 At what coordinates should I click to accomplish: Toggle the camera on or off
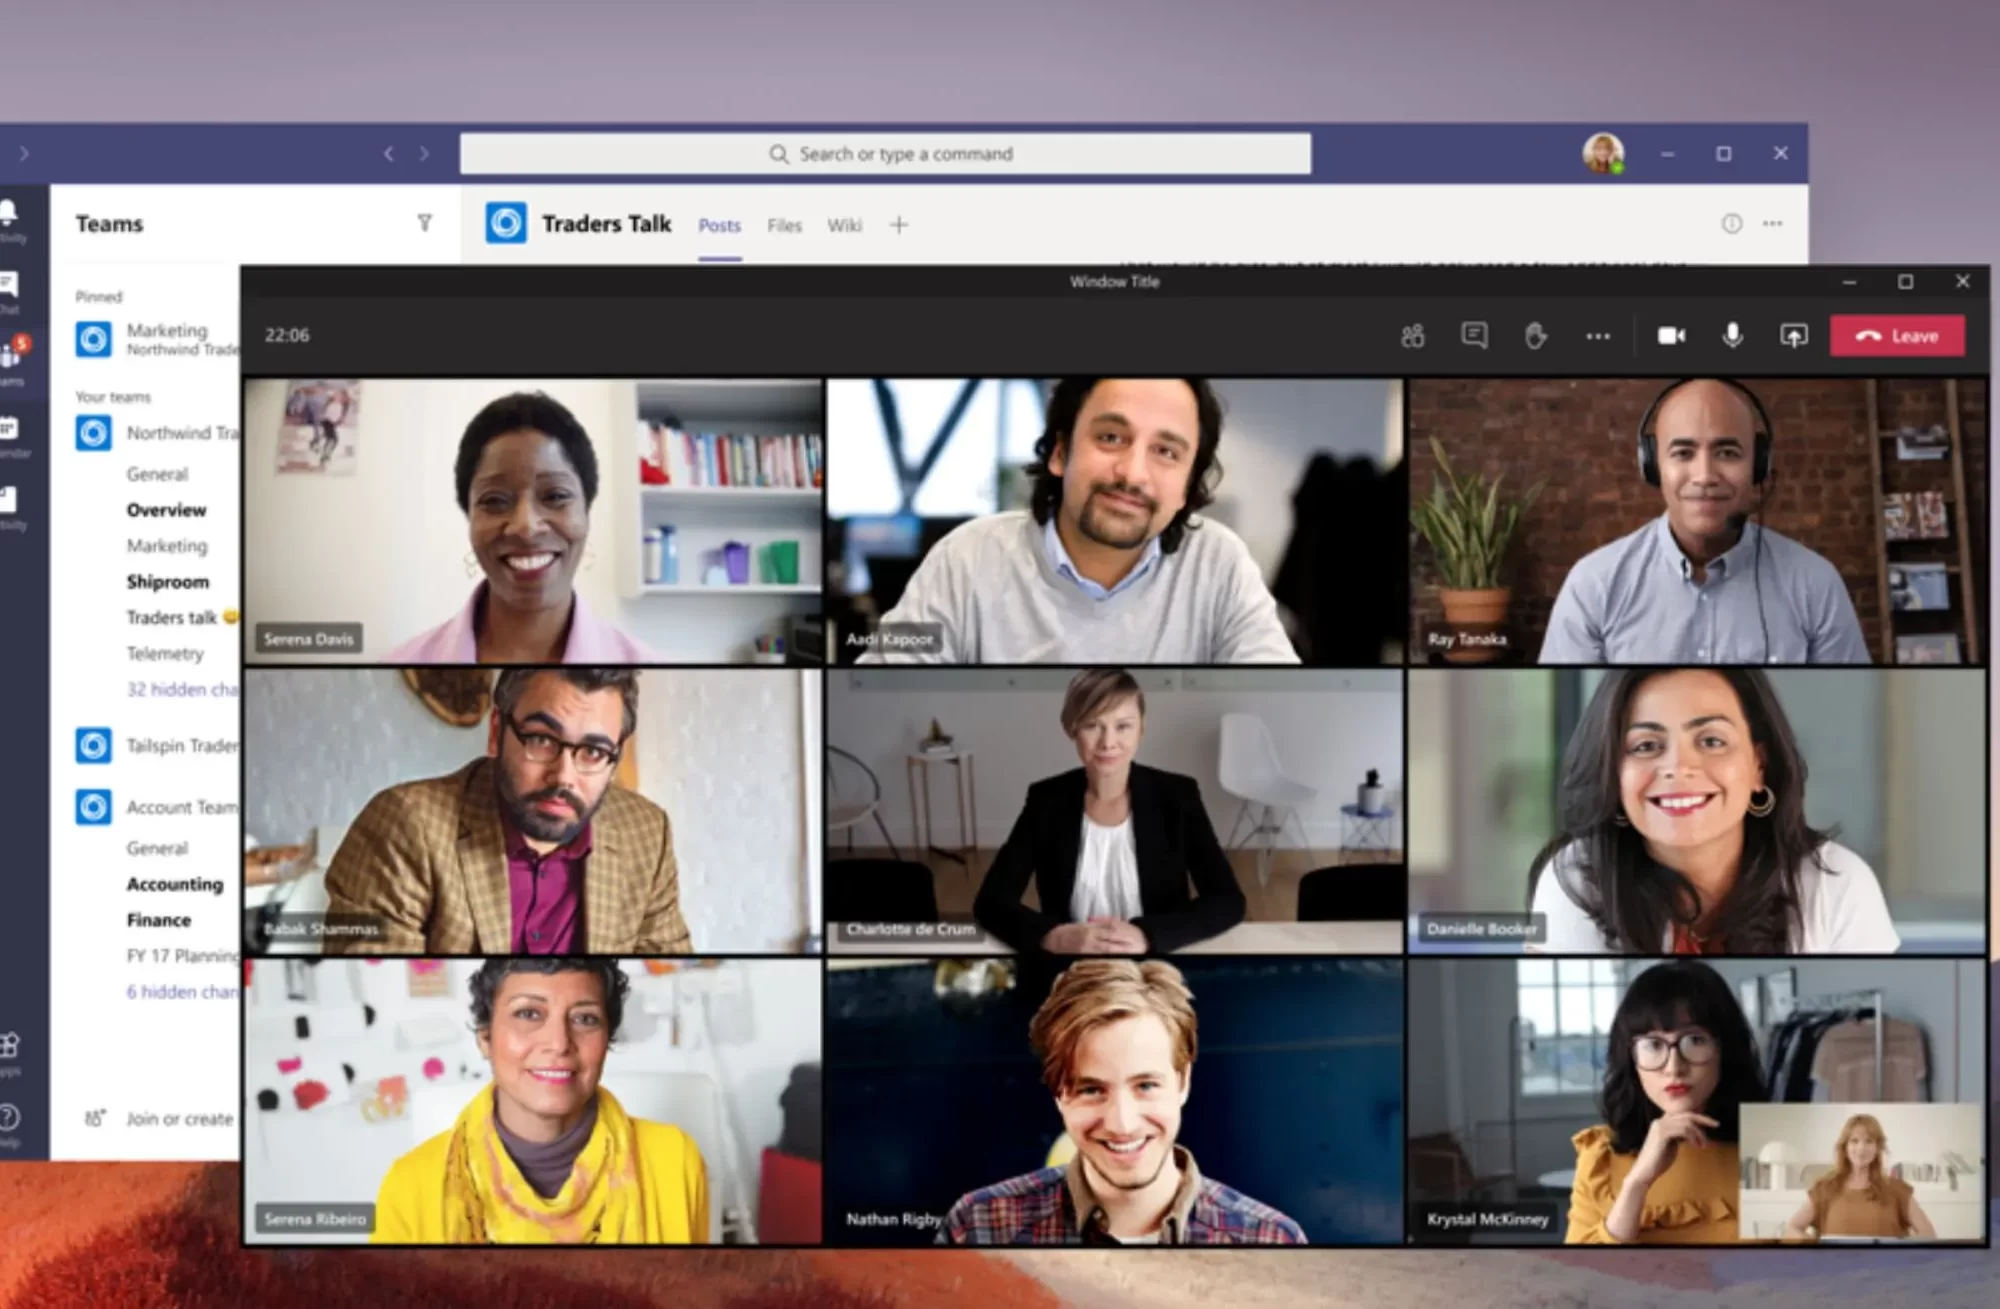pyautogui.click(x=1671, y=336)
